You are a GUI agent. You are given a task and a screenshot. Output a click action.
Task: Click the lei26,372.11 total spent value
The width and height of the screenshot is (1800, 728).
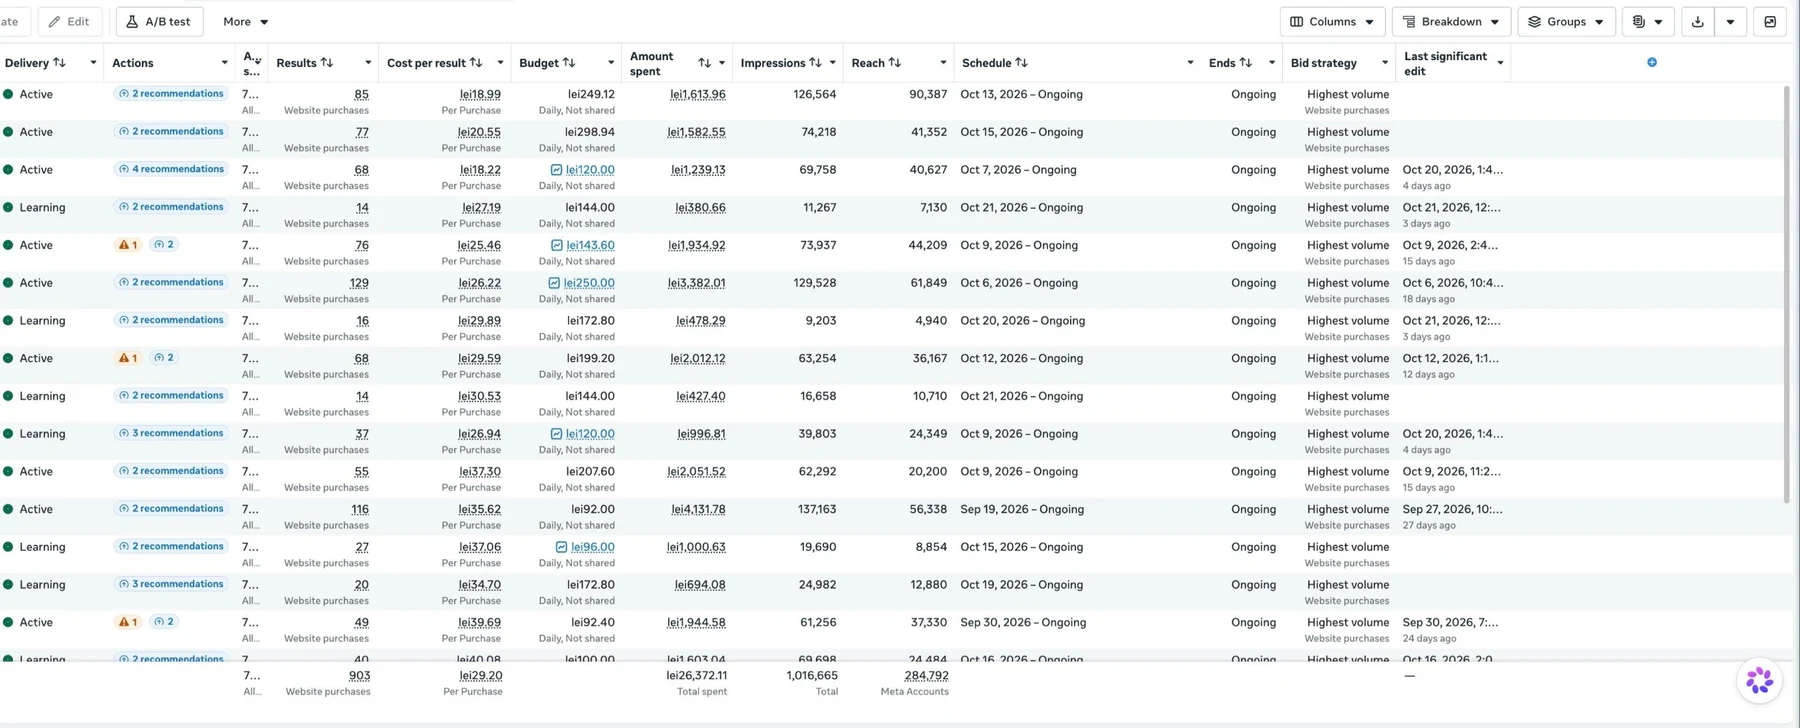click(697, 675)
